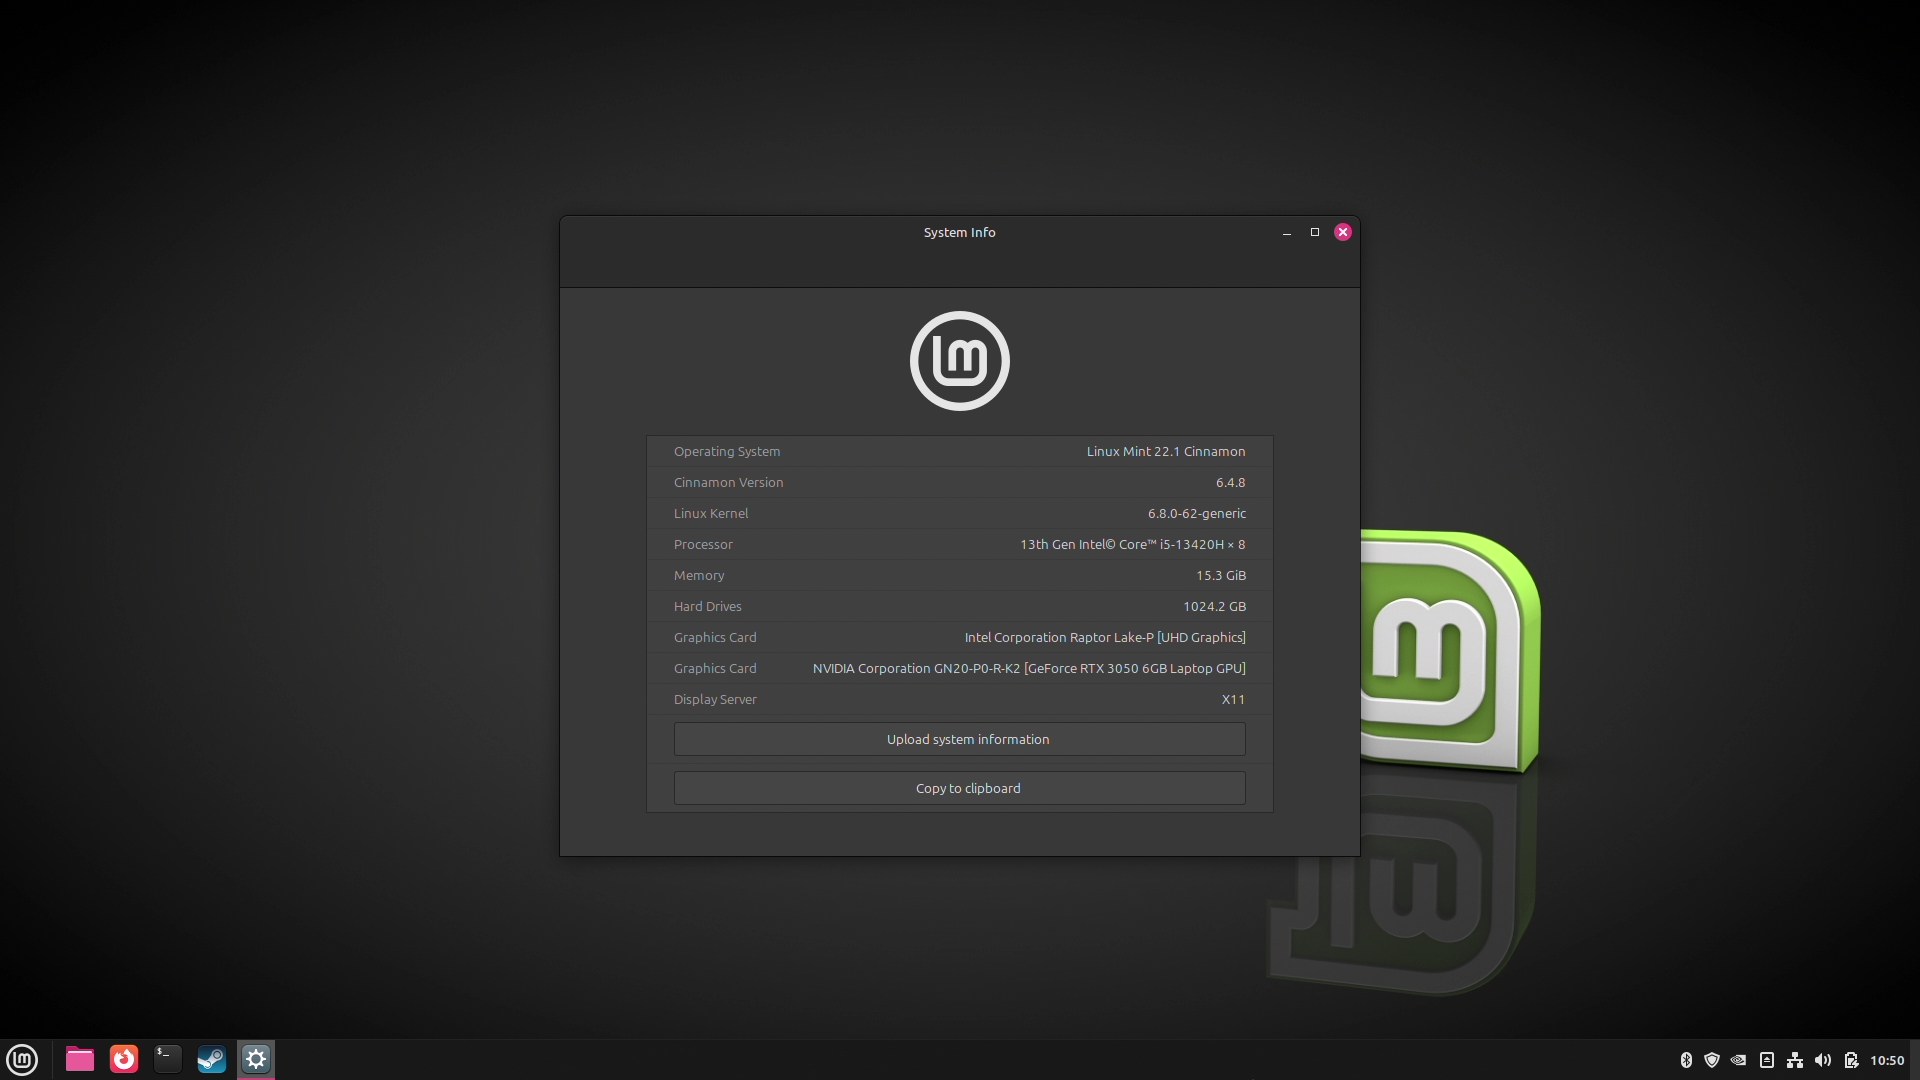Click the 'Operating System' label

(x=727, y=451)
